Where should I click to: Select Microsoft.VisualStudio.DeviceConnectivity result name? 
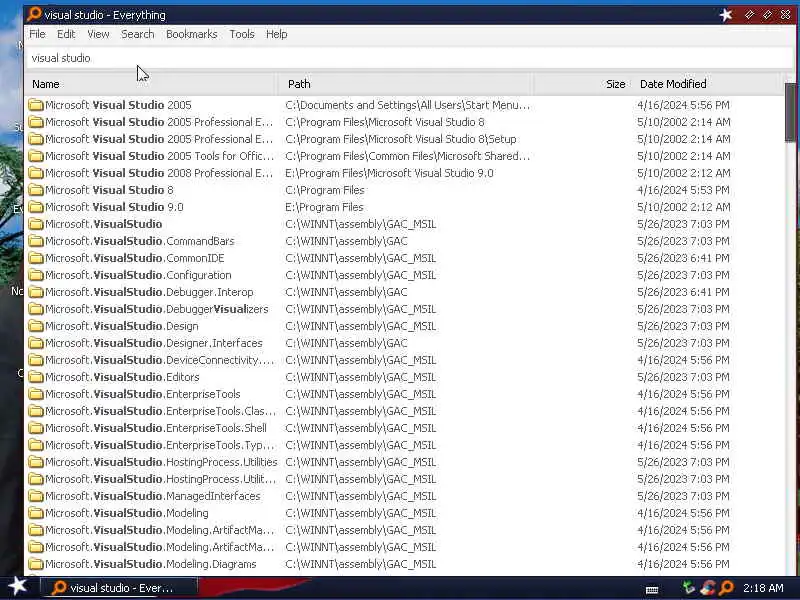(160, 360)
